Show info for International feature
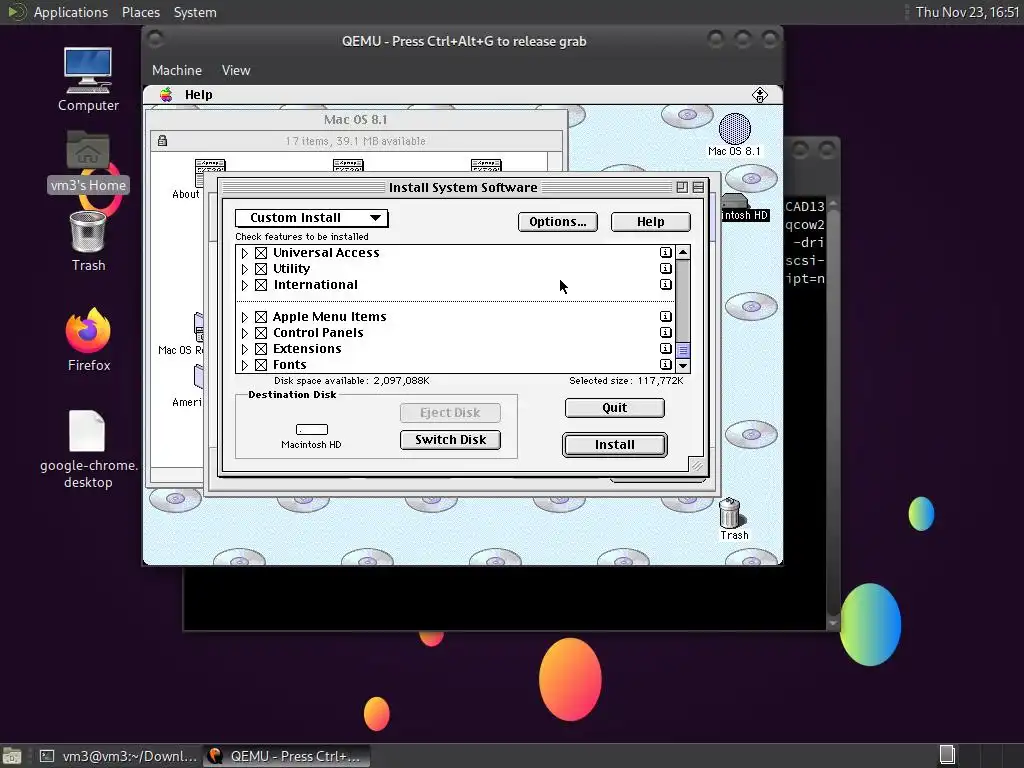 point(665,285)
